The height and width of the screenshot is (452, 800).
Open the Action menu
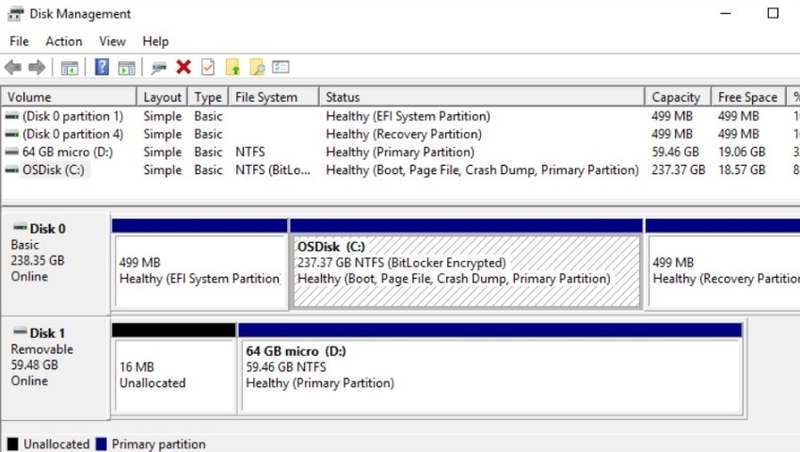tap(64, 41)
